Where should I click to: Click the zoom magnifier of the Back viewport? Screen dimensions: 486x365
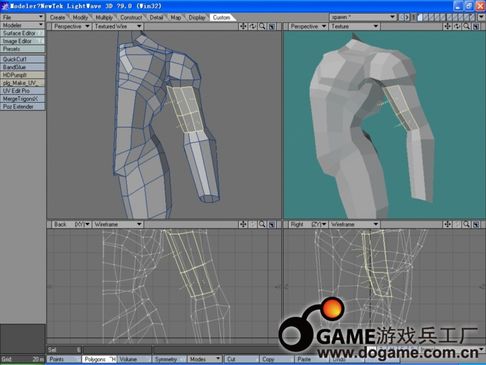[262, 224]
